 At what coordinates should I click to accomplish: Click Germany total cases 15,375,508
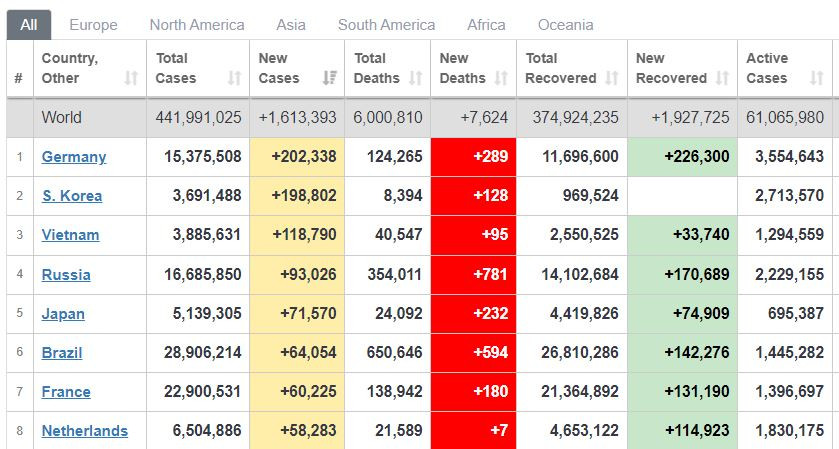point(203,157)
